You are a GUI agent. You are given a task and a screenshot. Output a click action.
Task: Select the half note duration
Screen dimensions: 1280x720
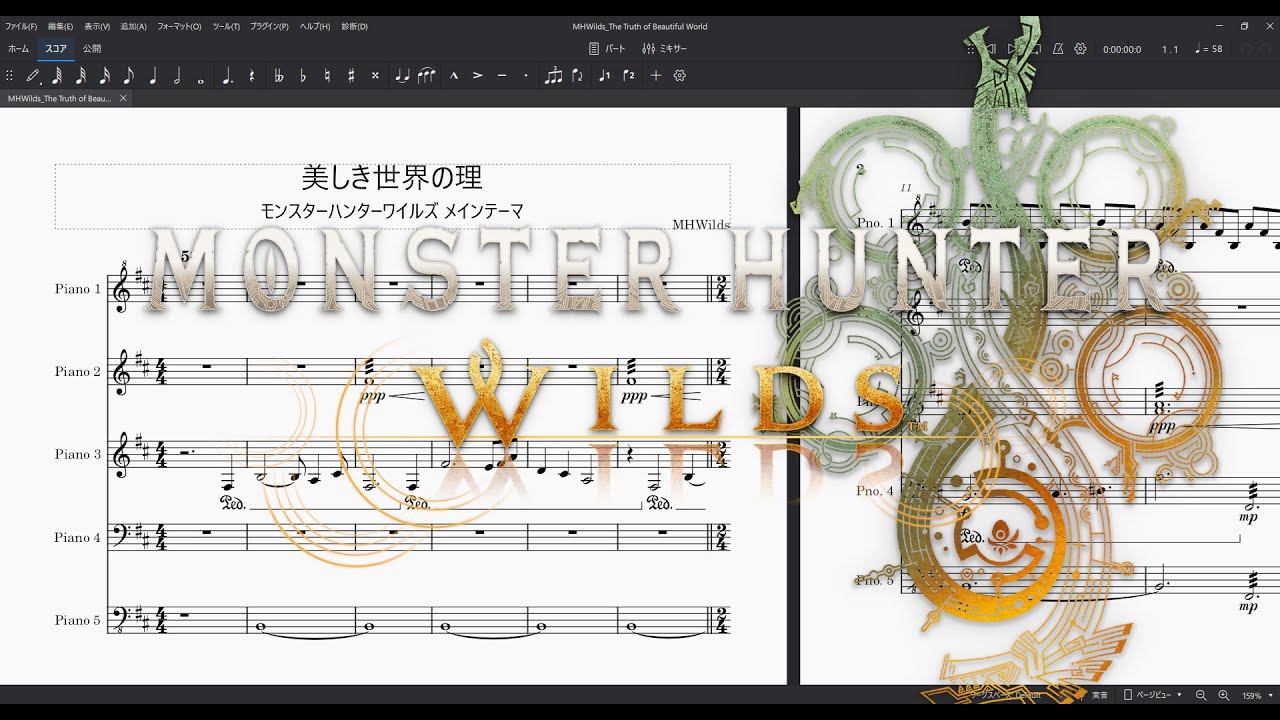(177, 75)
